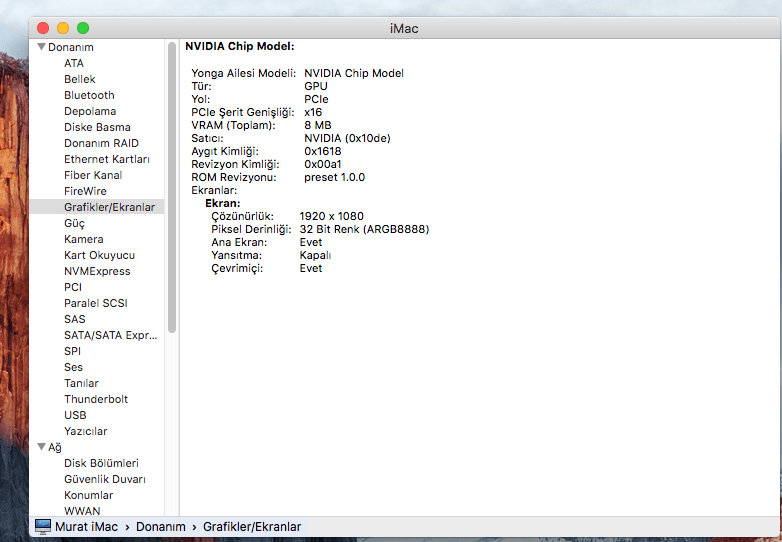This screenshot has width=782, height=542.
Task: Select Kamera in the sidebar
Action: [x=84, y=239]
